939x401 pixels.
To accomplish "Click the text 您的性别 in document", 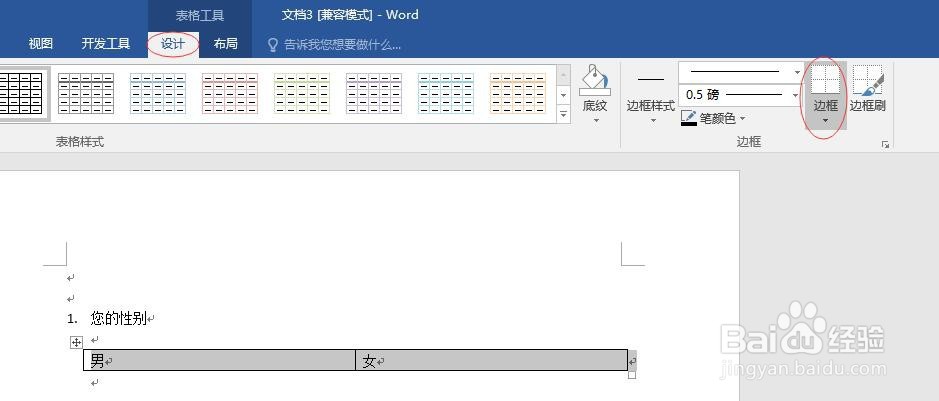I will pyautogui.click(x=119, y=318).
